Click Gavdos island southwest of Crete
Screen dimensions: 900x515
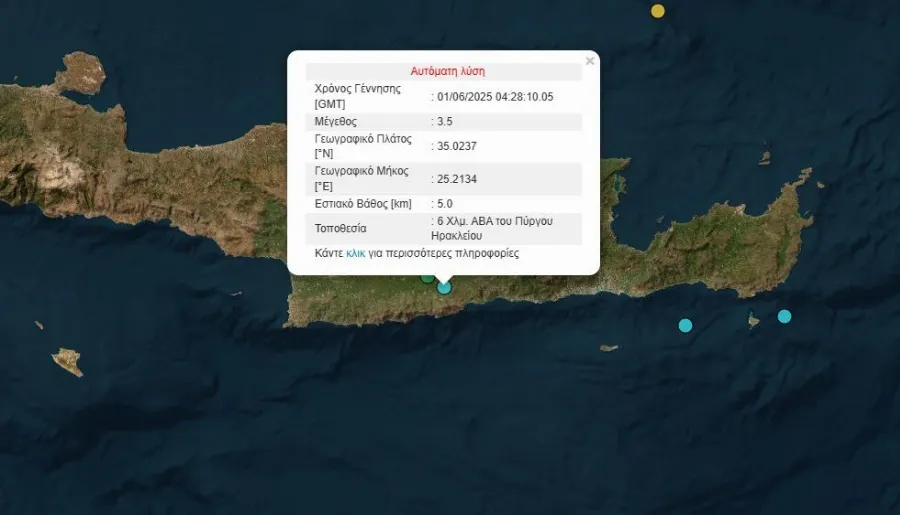[67, 361]
